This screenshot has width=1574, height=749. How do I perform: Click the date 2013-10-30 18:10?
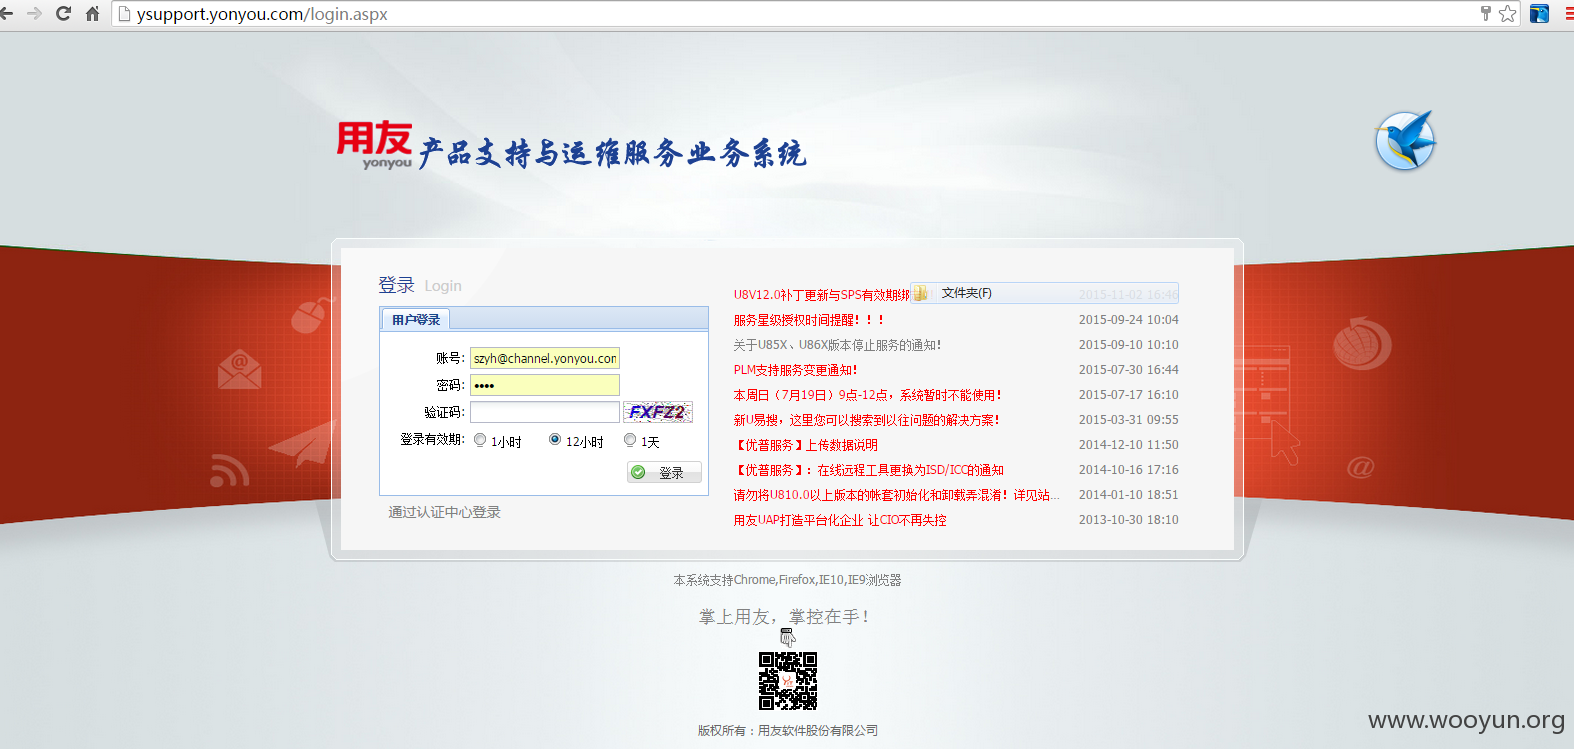pos(1128,520)
